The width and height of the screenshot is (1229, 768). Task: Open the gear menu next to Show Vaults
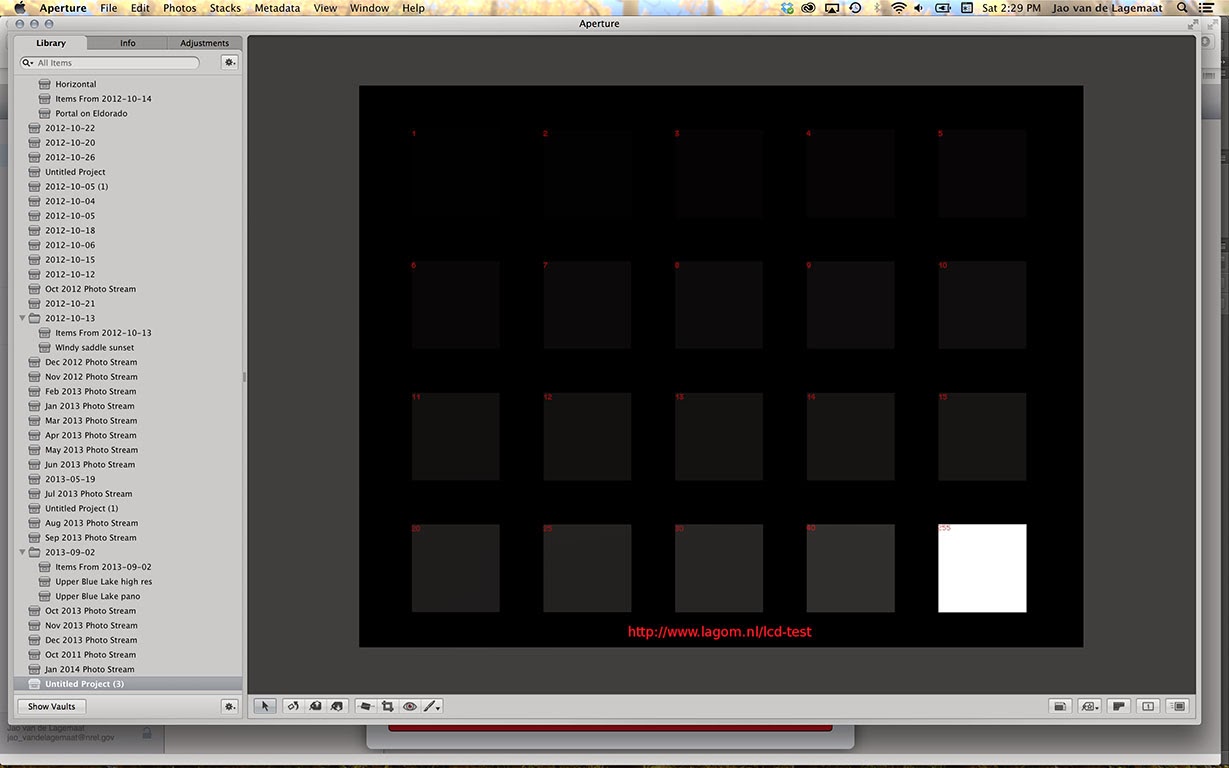click(x=229, y=706)
